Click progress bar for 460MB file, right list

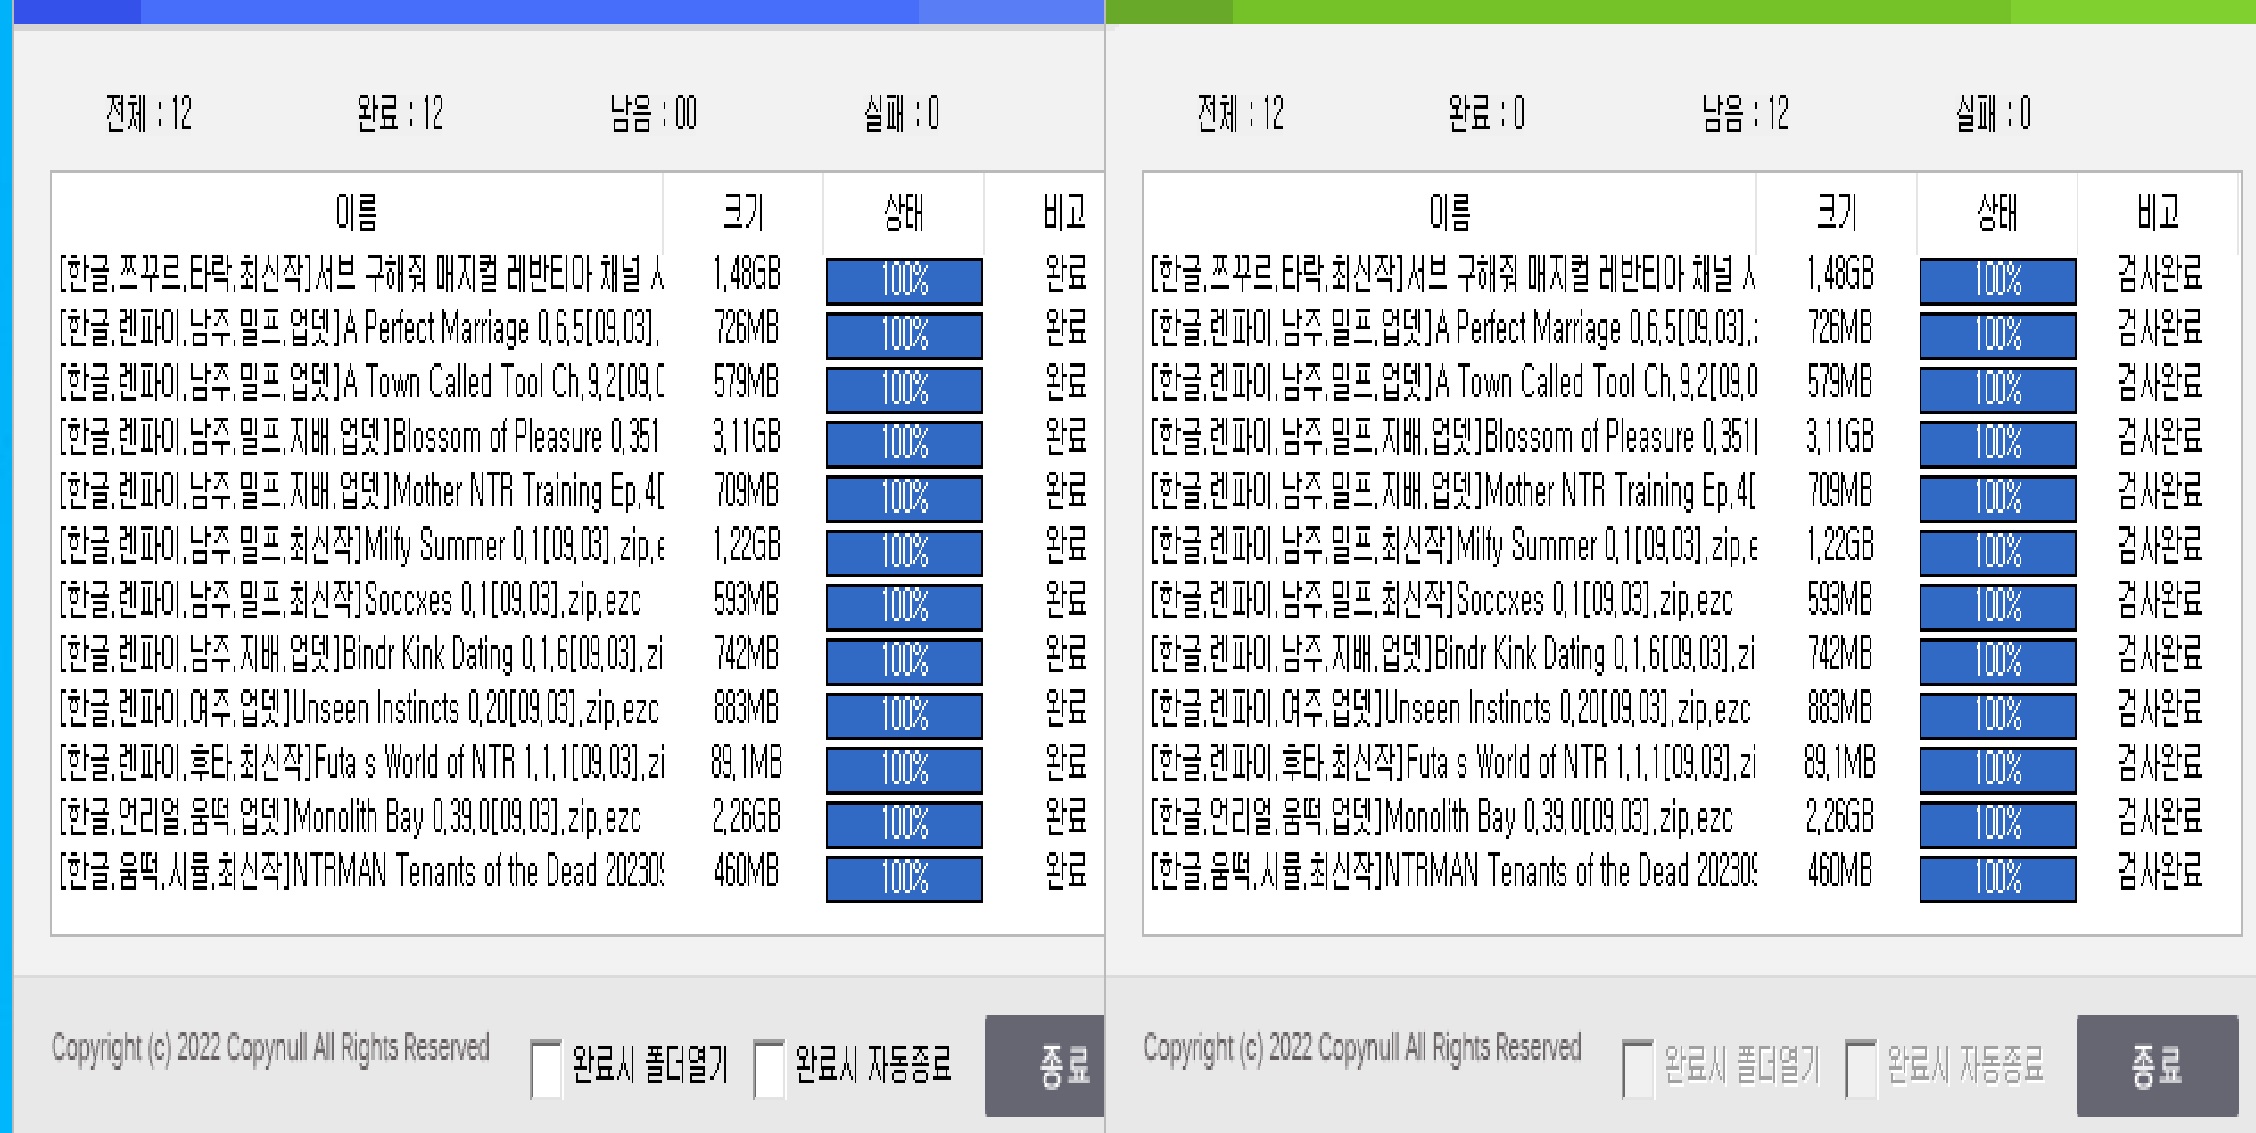1997,878
